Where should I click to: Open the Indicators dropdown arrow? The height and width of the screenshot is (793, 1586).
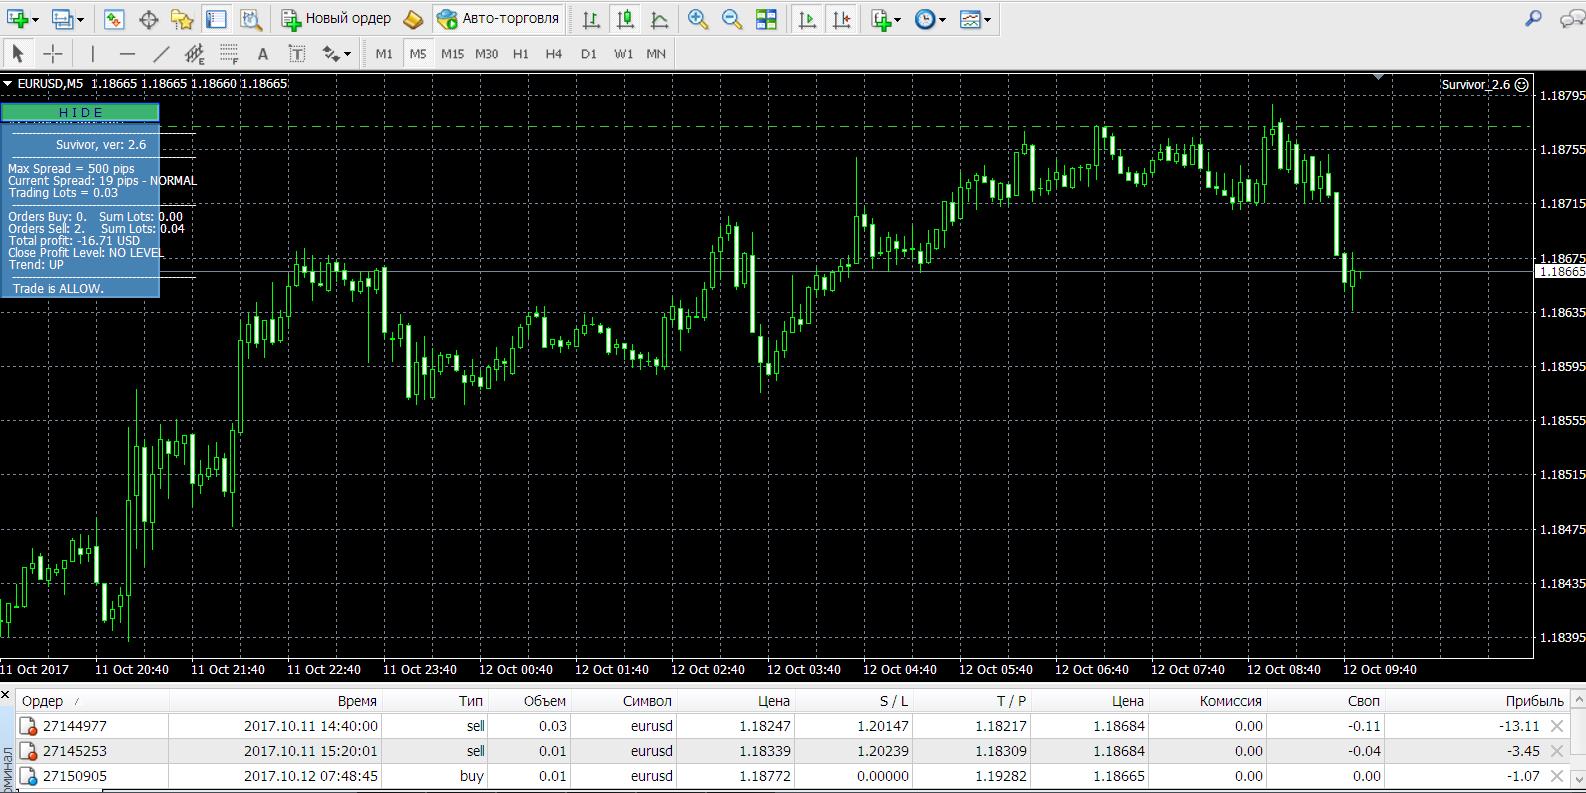(x=897, y=19)
